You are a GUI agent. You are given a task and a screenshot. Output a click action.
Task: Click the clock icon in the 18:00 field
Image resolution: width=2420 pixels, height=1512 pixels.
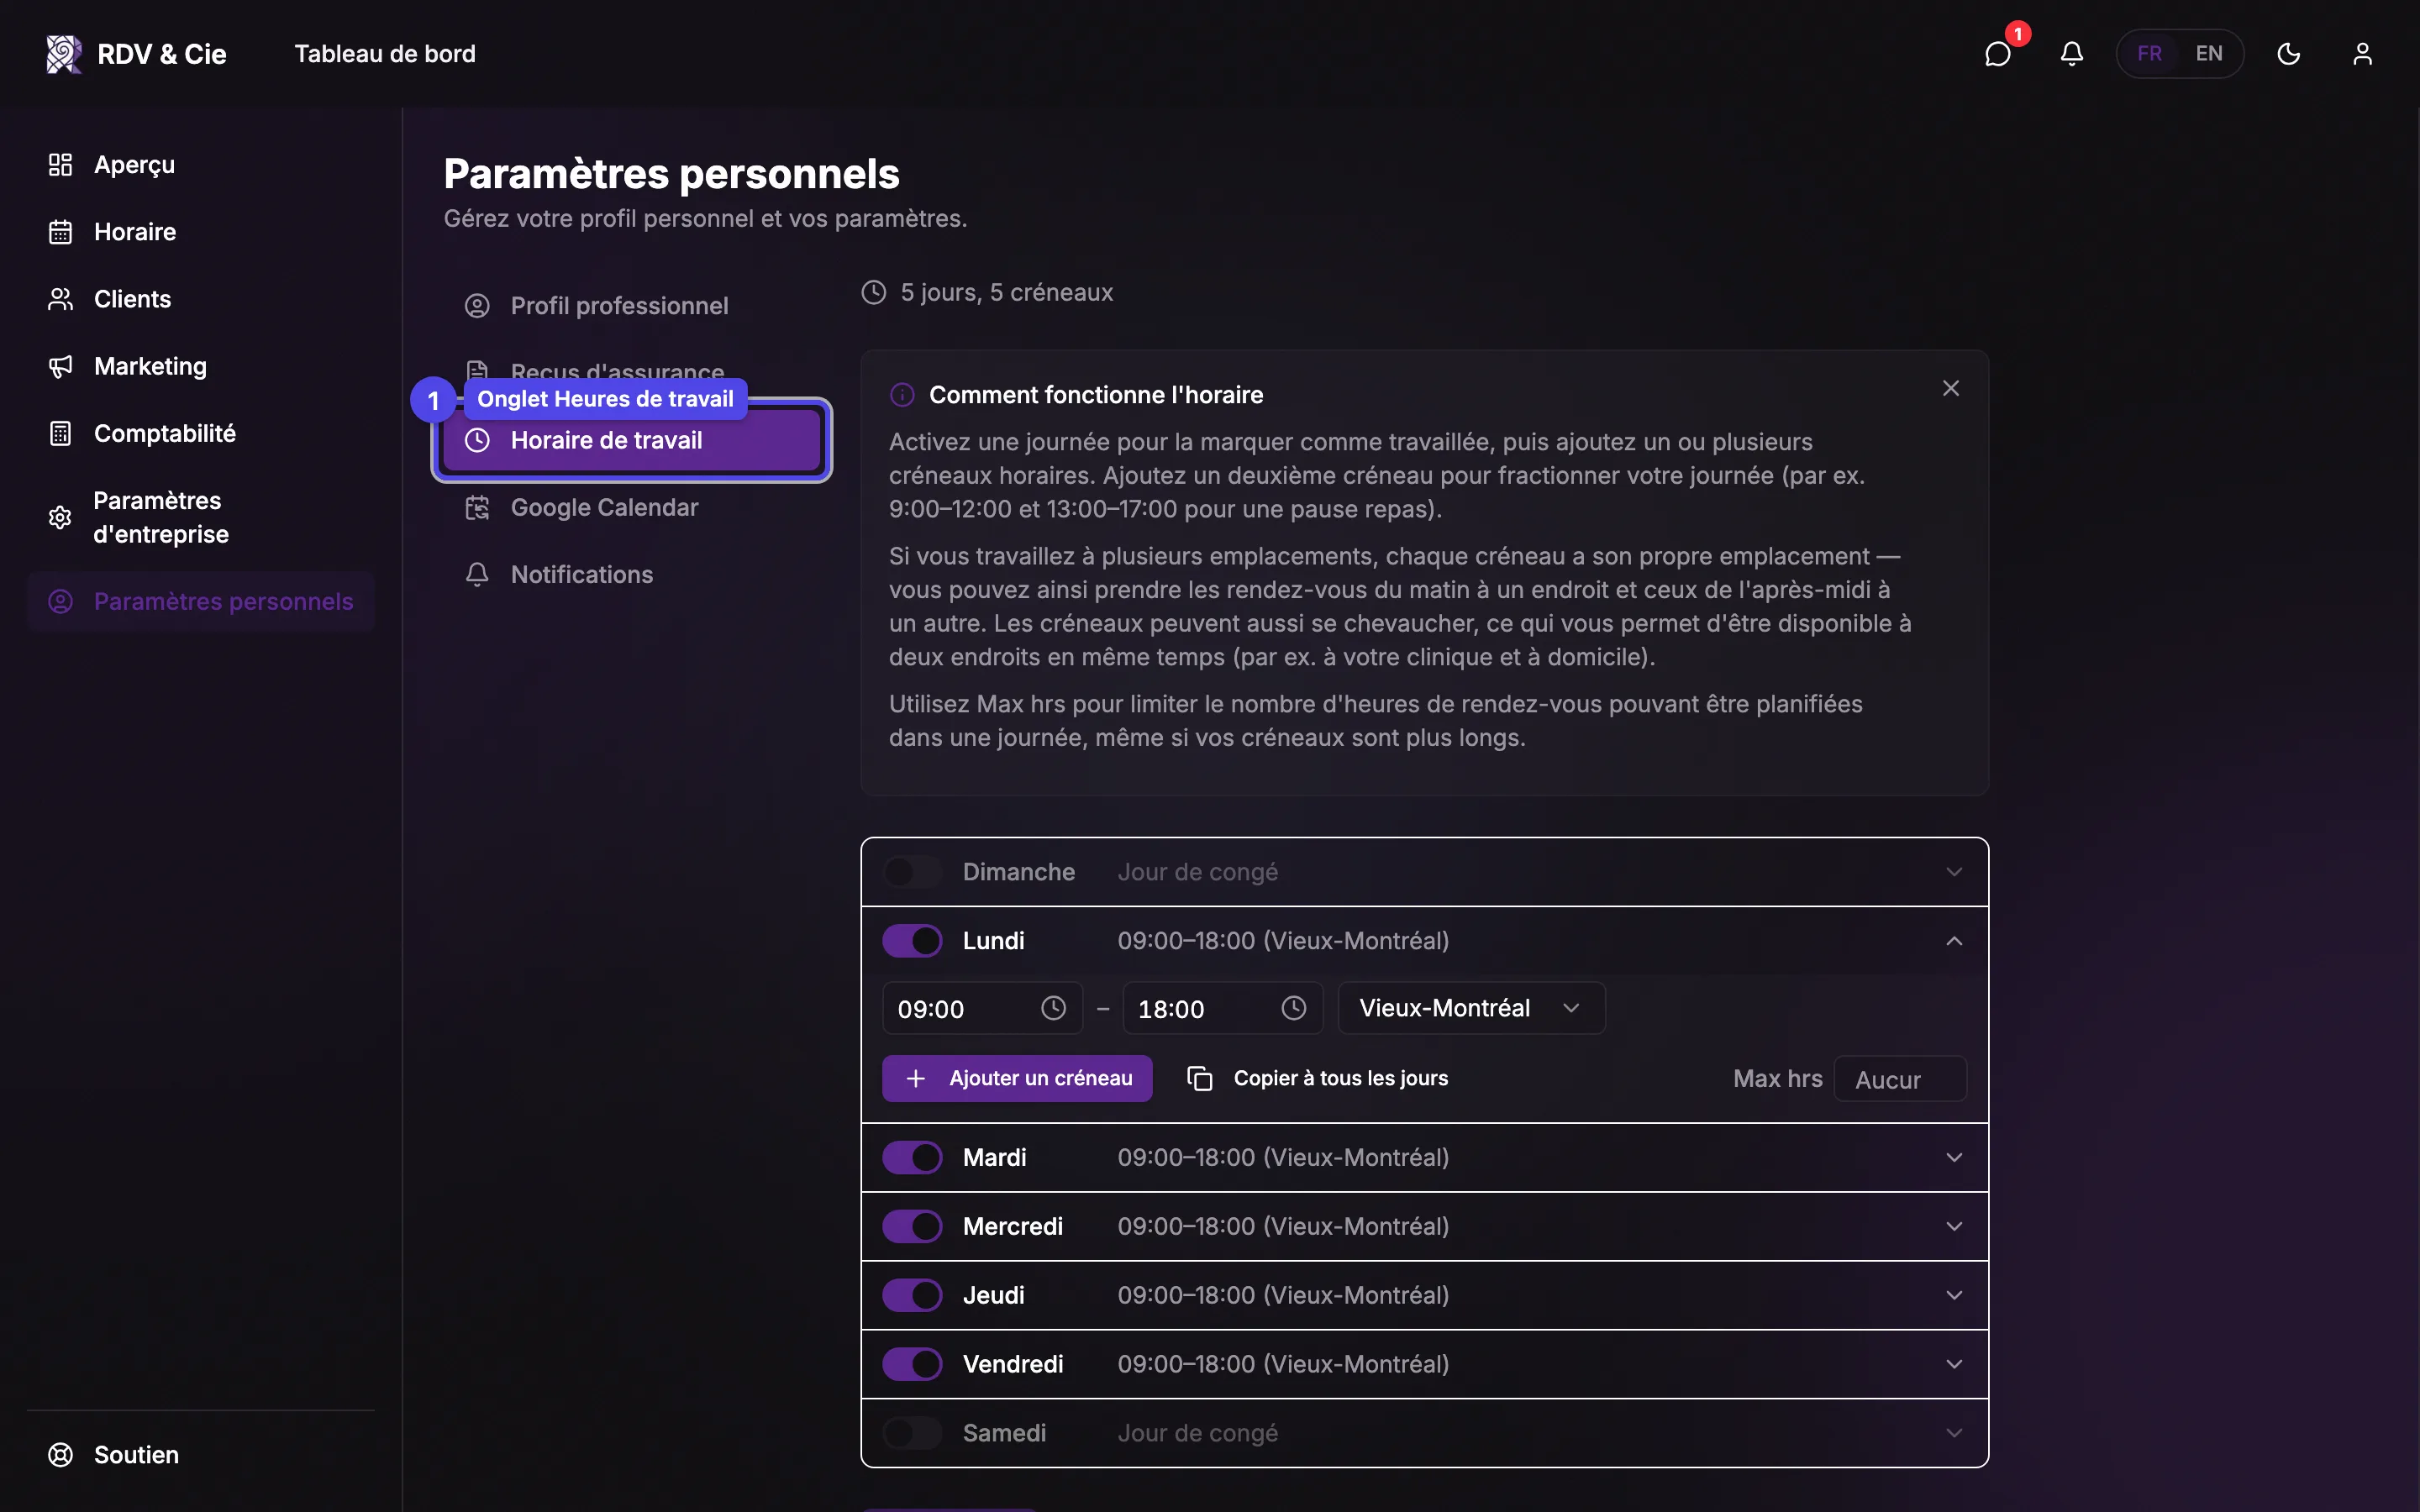point(1294,1008)
